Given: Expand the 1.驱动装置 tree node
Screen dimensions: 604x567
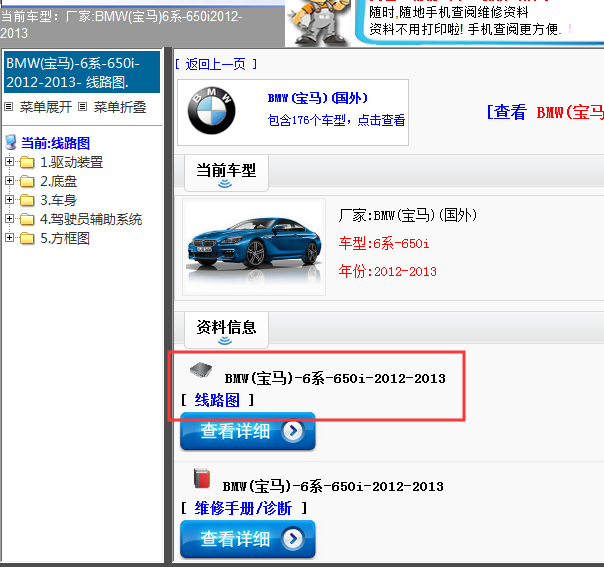Looking at the screenshot, I should 9,162.
